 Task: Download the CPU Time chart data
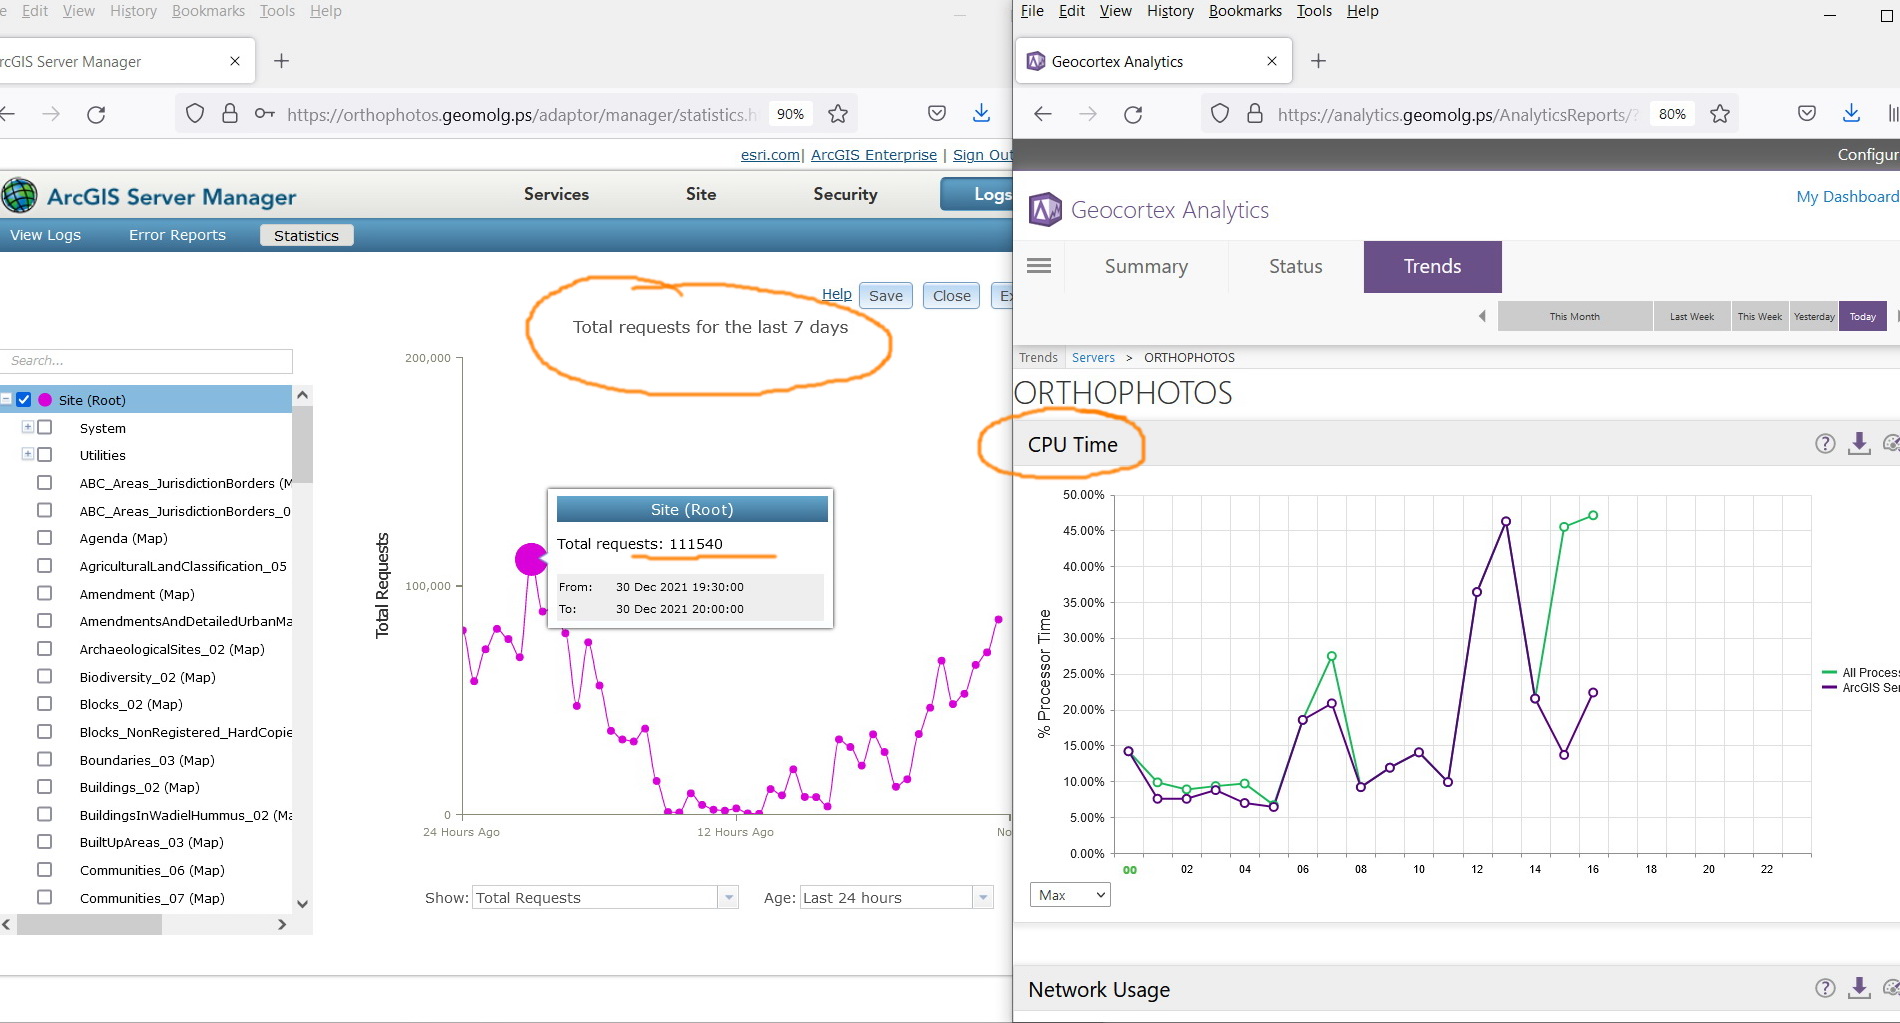click(1859, 444)
